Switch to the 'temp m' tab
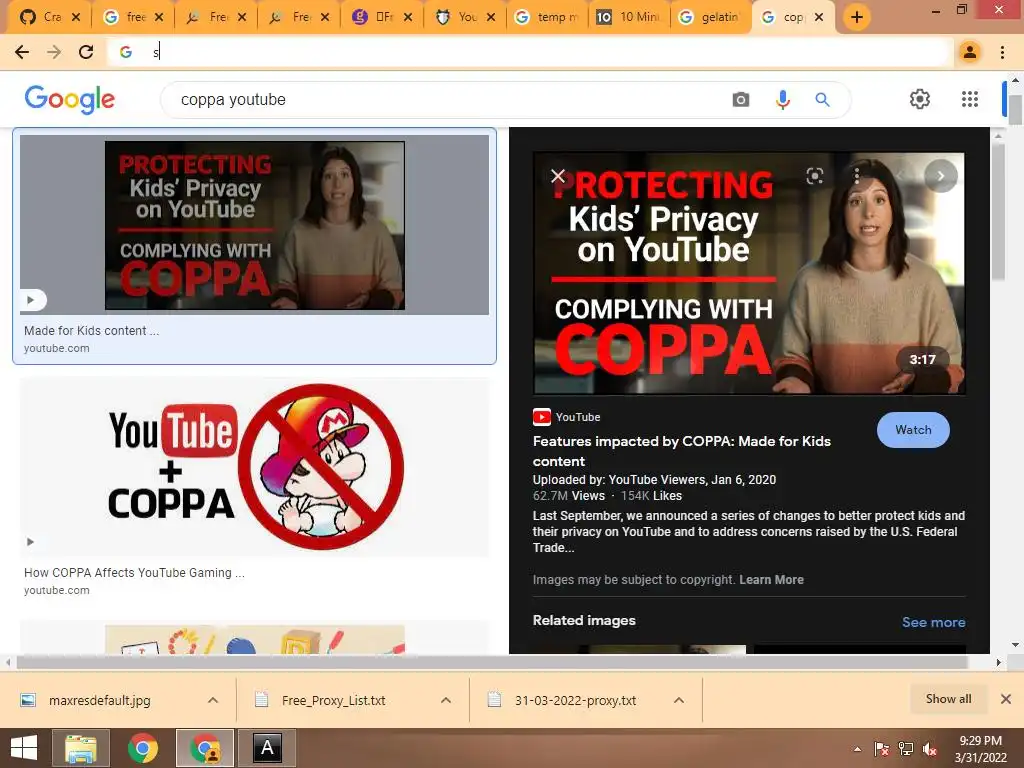Image resolution: width=1024 pixels, height=768 pixels. pyautogui.click(x=549, y=17)
